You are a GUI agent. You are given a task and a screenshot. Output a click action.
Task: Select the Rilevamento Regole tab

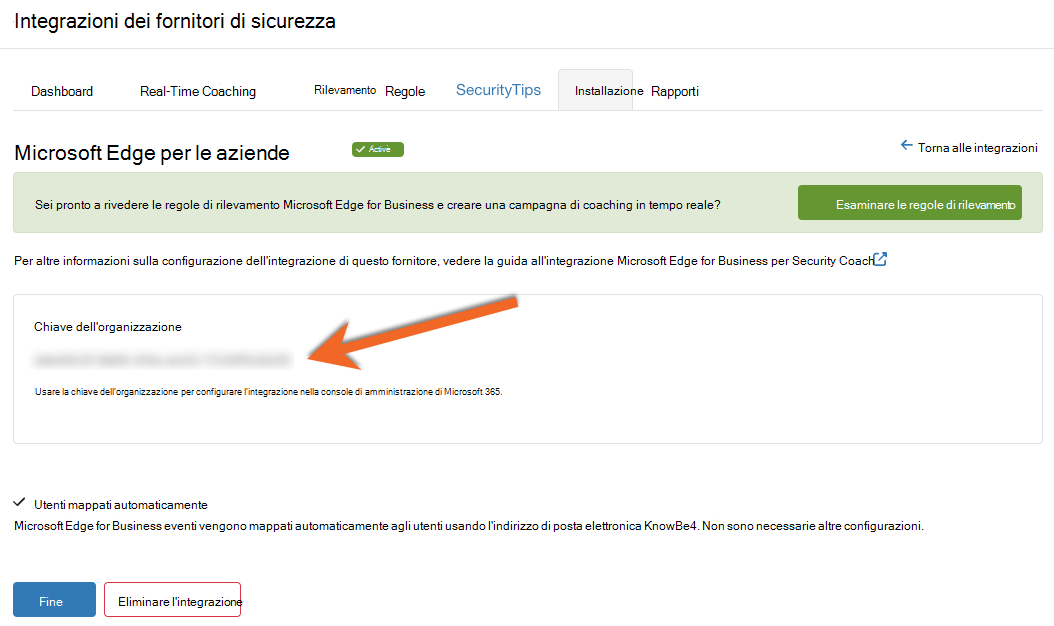tap(369, 91)
